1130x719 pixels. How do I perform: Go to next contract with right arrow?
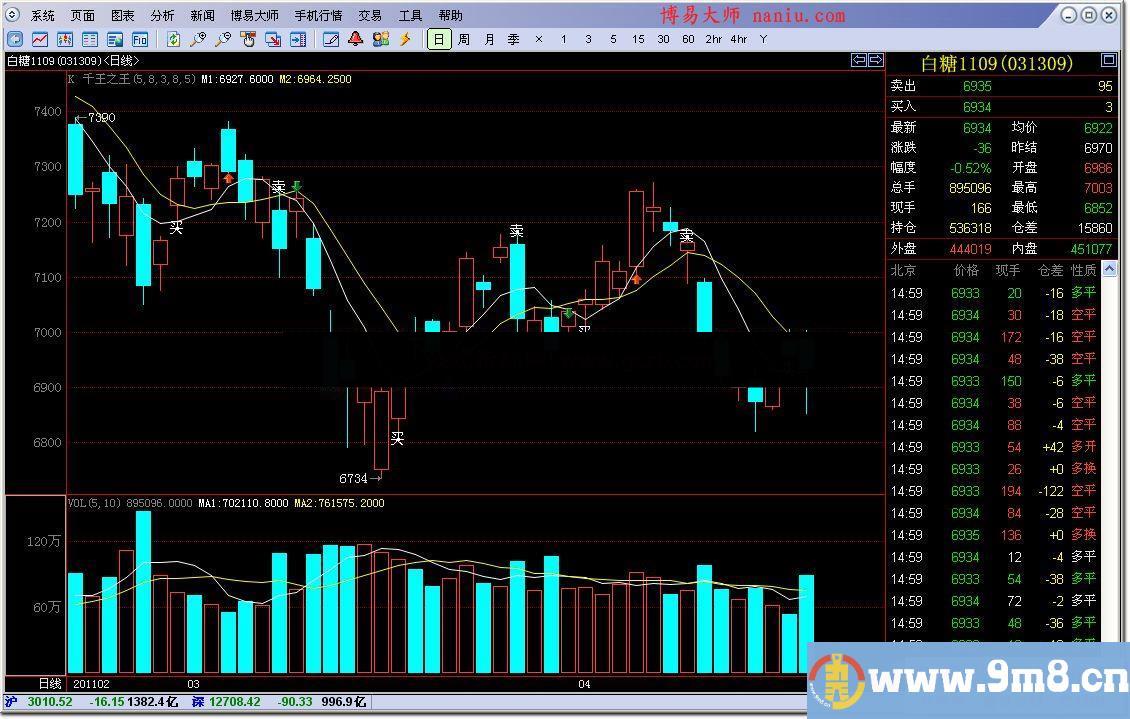tap(874, 60)
